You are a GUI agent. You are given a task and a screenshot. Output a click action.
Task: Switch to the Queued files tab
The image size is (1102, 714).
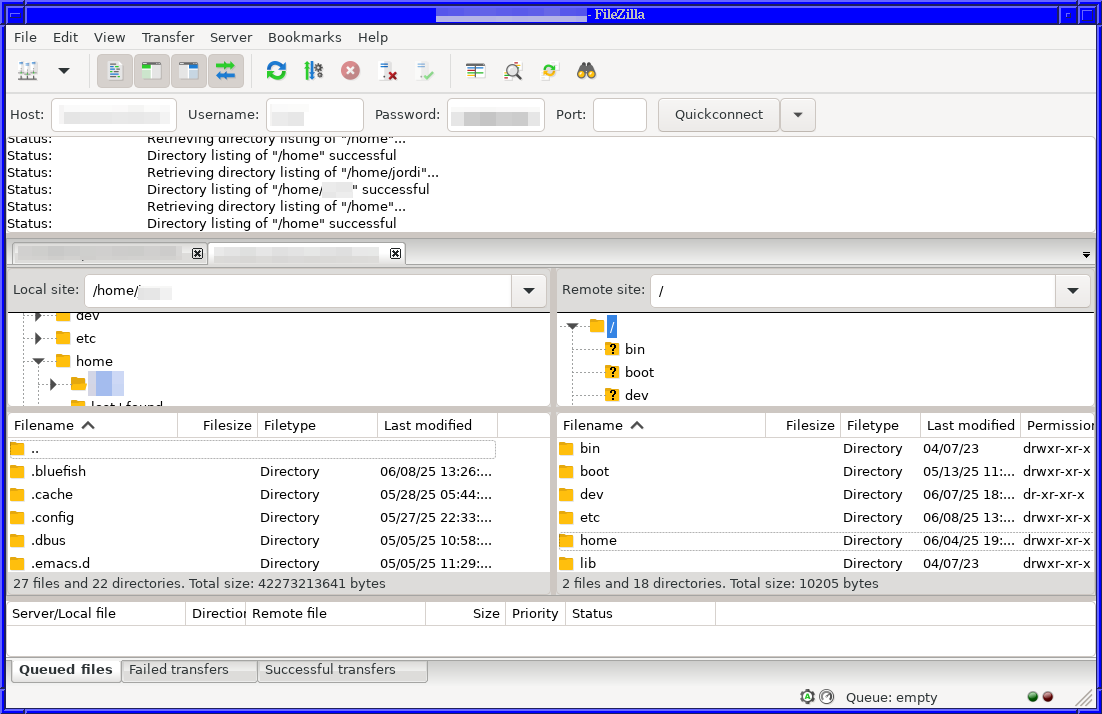click(x=66, y=670)
